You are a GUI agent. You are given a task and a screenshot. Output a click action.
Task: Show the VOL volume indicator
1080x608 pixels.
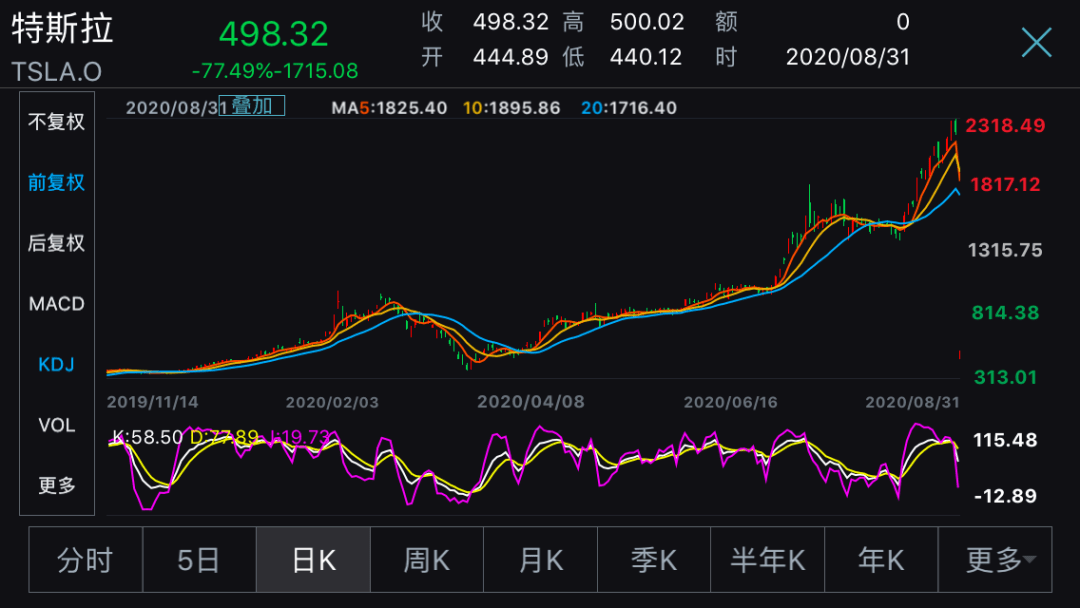click(57, 425)
